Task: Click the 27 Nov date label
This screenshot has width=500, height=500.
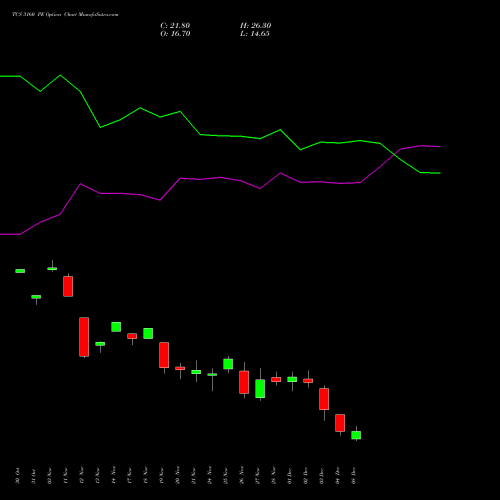Action: click(x=258, y=476)
